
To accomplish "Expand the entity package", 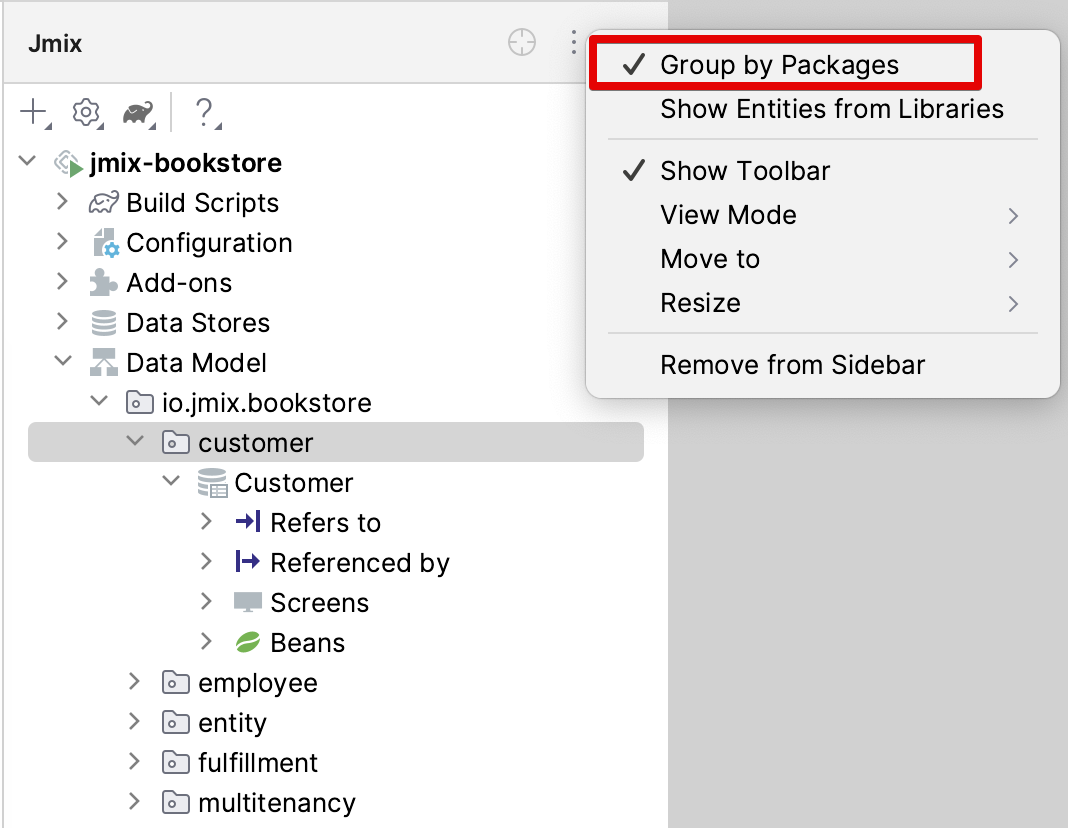I will [x=134, y=721].
